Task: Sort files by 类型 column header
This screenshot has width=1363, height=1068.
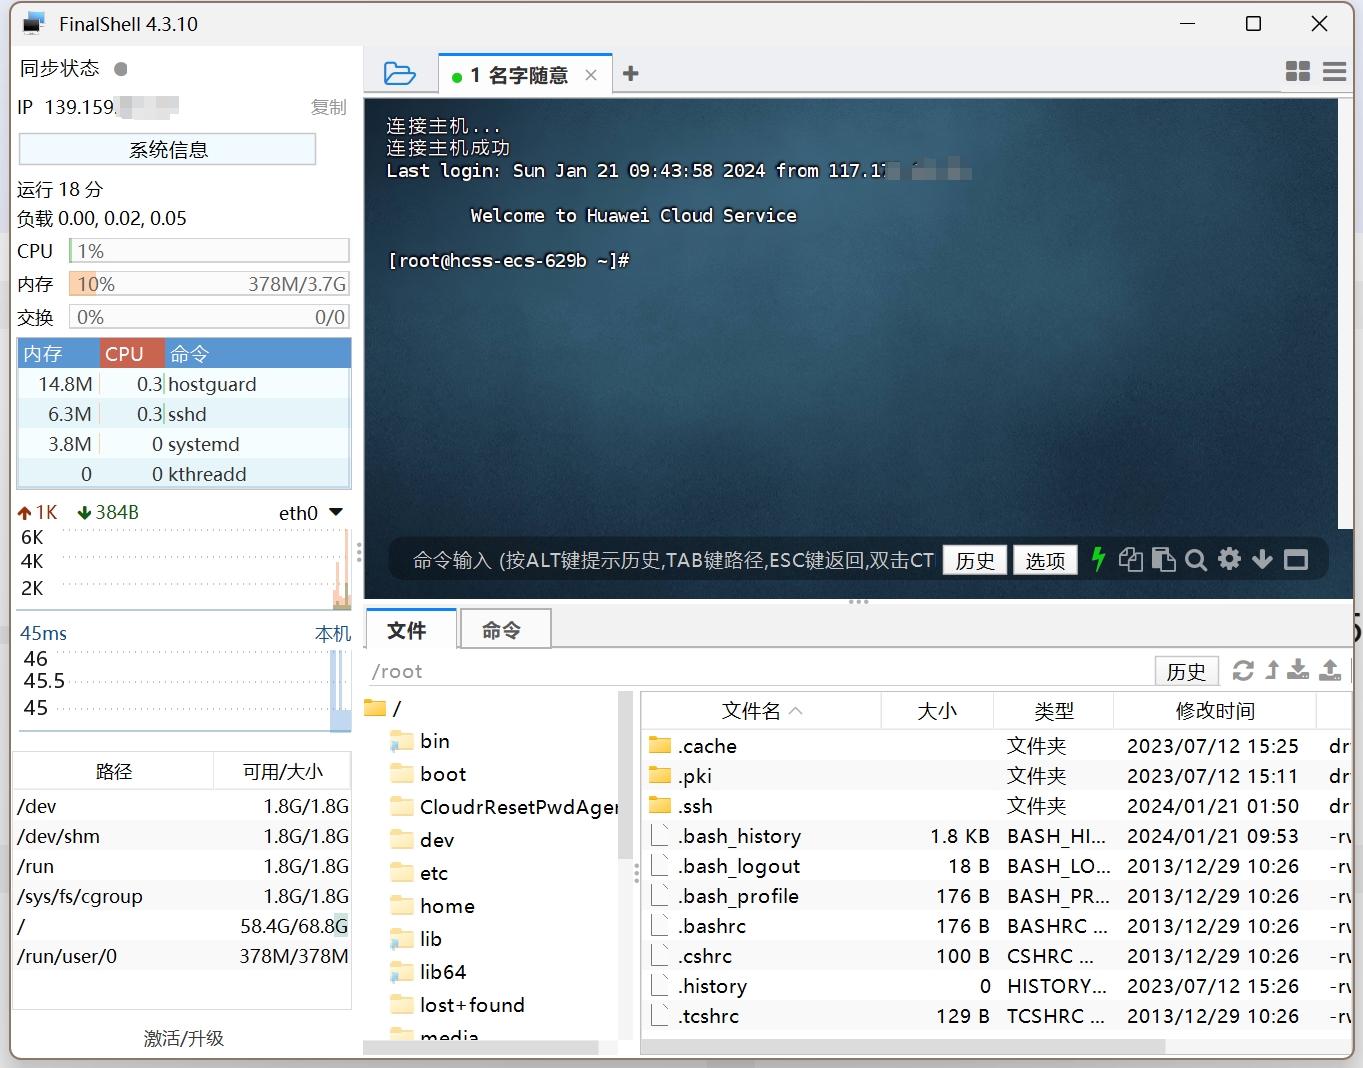Action: coord(1054,711)
